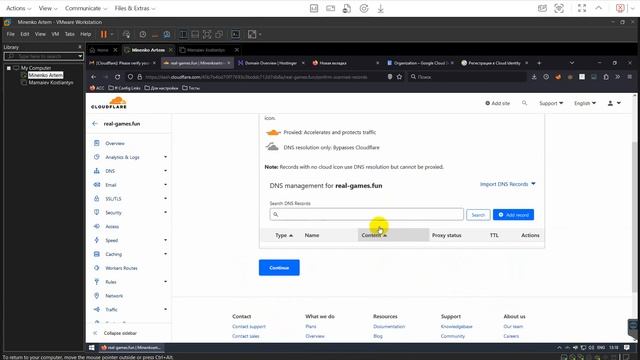
Task: Click the blue Continue button
Action: click(279, 268)
